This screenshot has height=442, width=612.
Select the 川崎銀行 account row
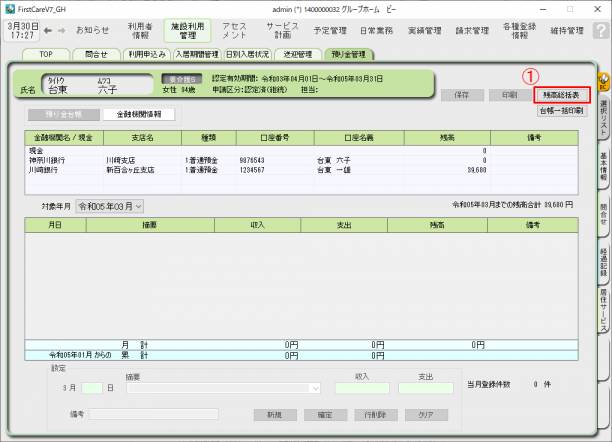pos(300,170)
